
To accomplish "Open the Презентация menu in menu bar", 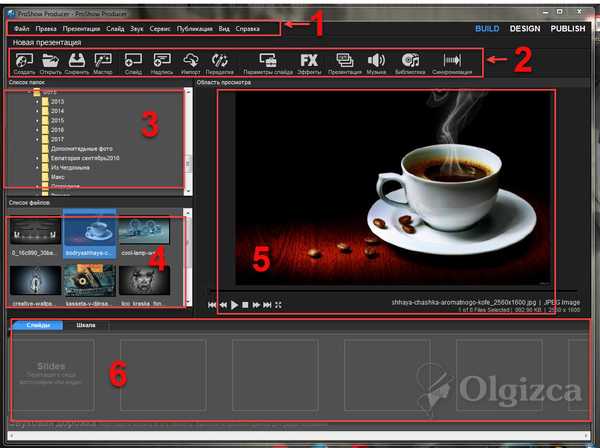I will (x=82, y=29).
